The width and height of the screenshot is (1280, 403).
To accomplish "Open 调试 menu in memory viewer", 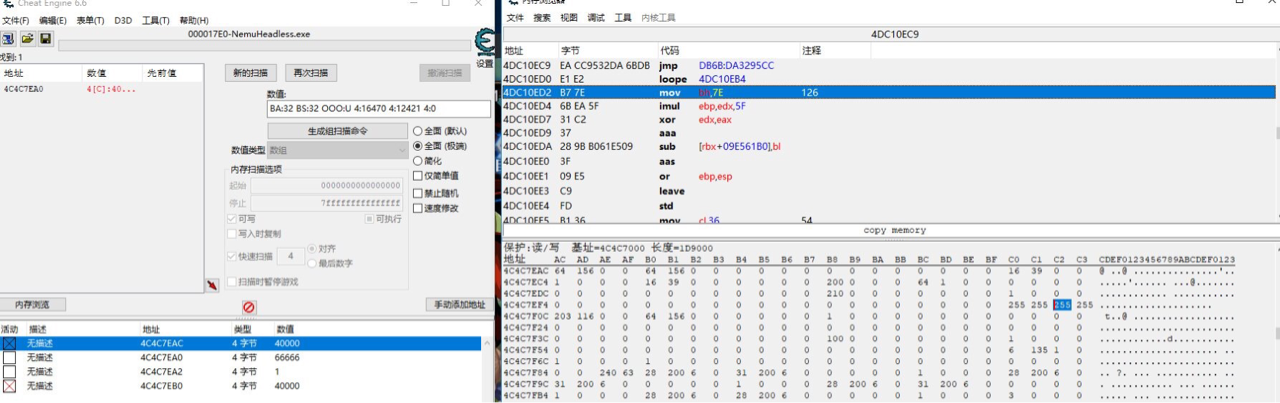I will 596,18.
